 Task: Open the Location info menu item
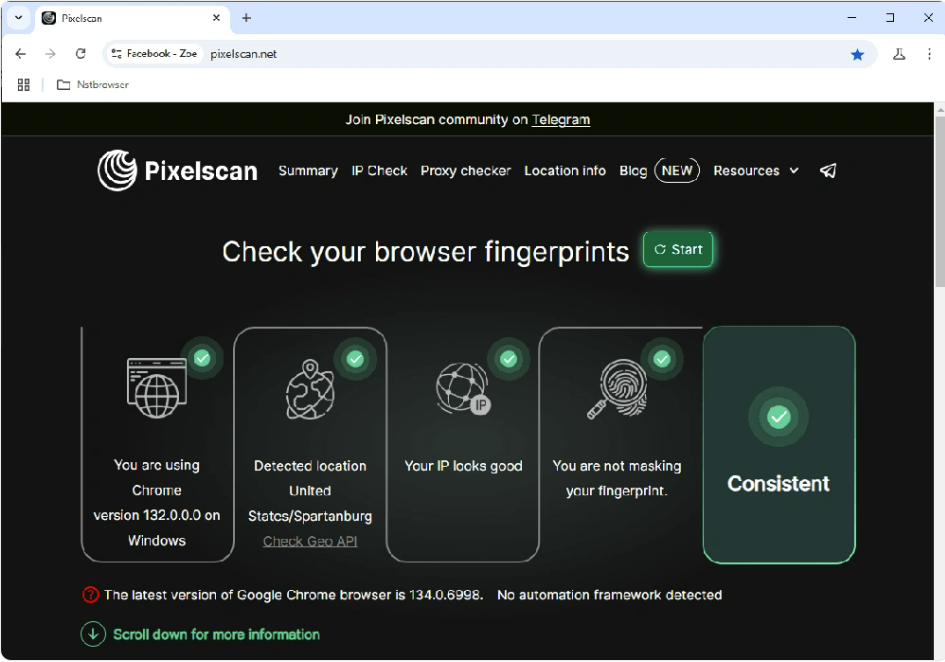coord(565,171)
